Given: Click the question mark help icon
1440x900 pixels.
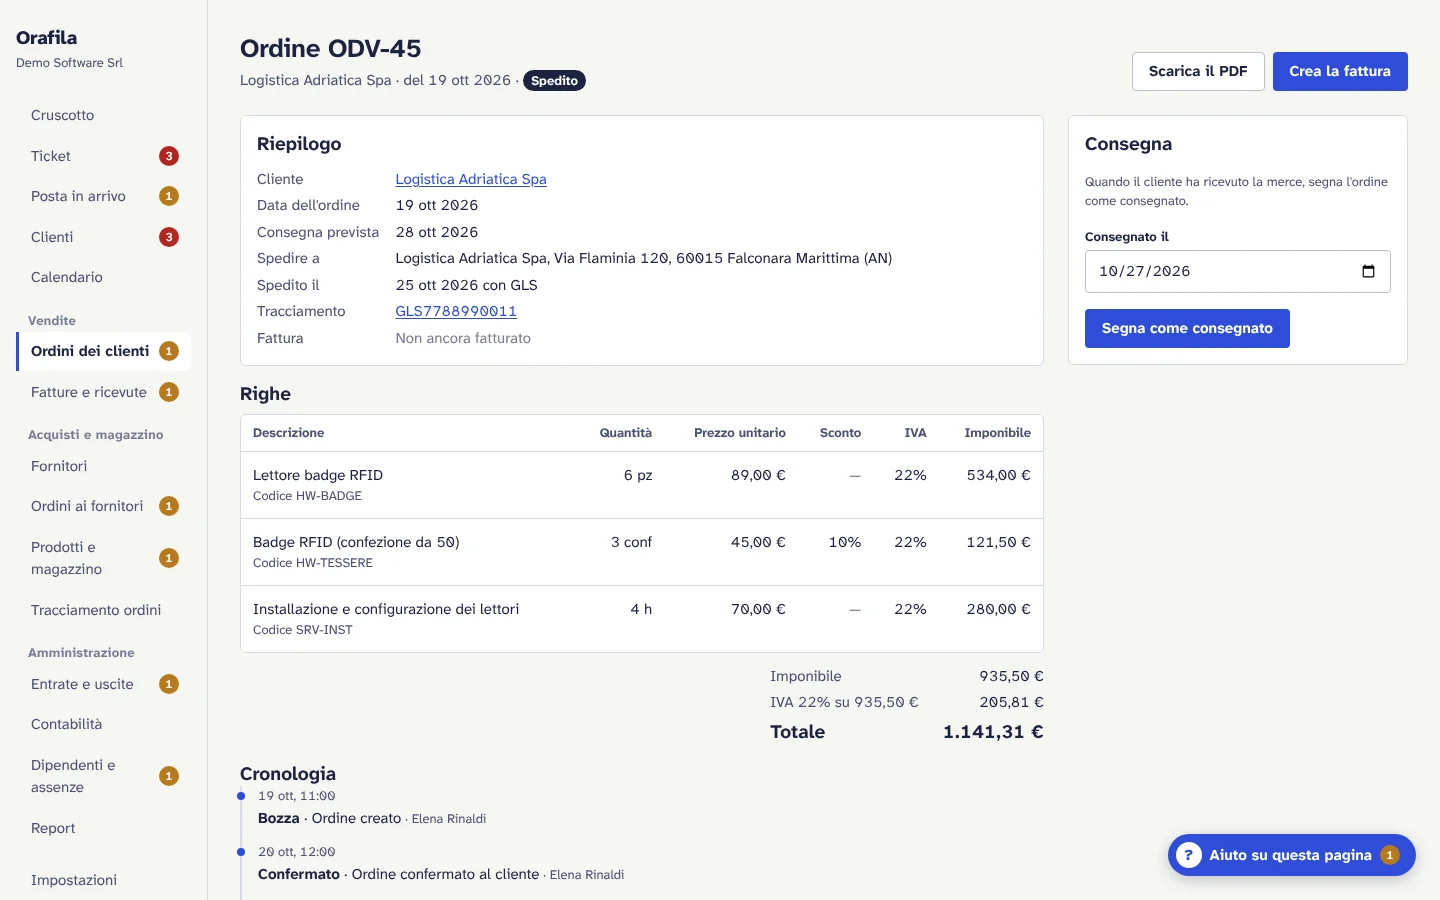Looking at the screenshot, I should [x=1188, y=855].
